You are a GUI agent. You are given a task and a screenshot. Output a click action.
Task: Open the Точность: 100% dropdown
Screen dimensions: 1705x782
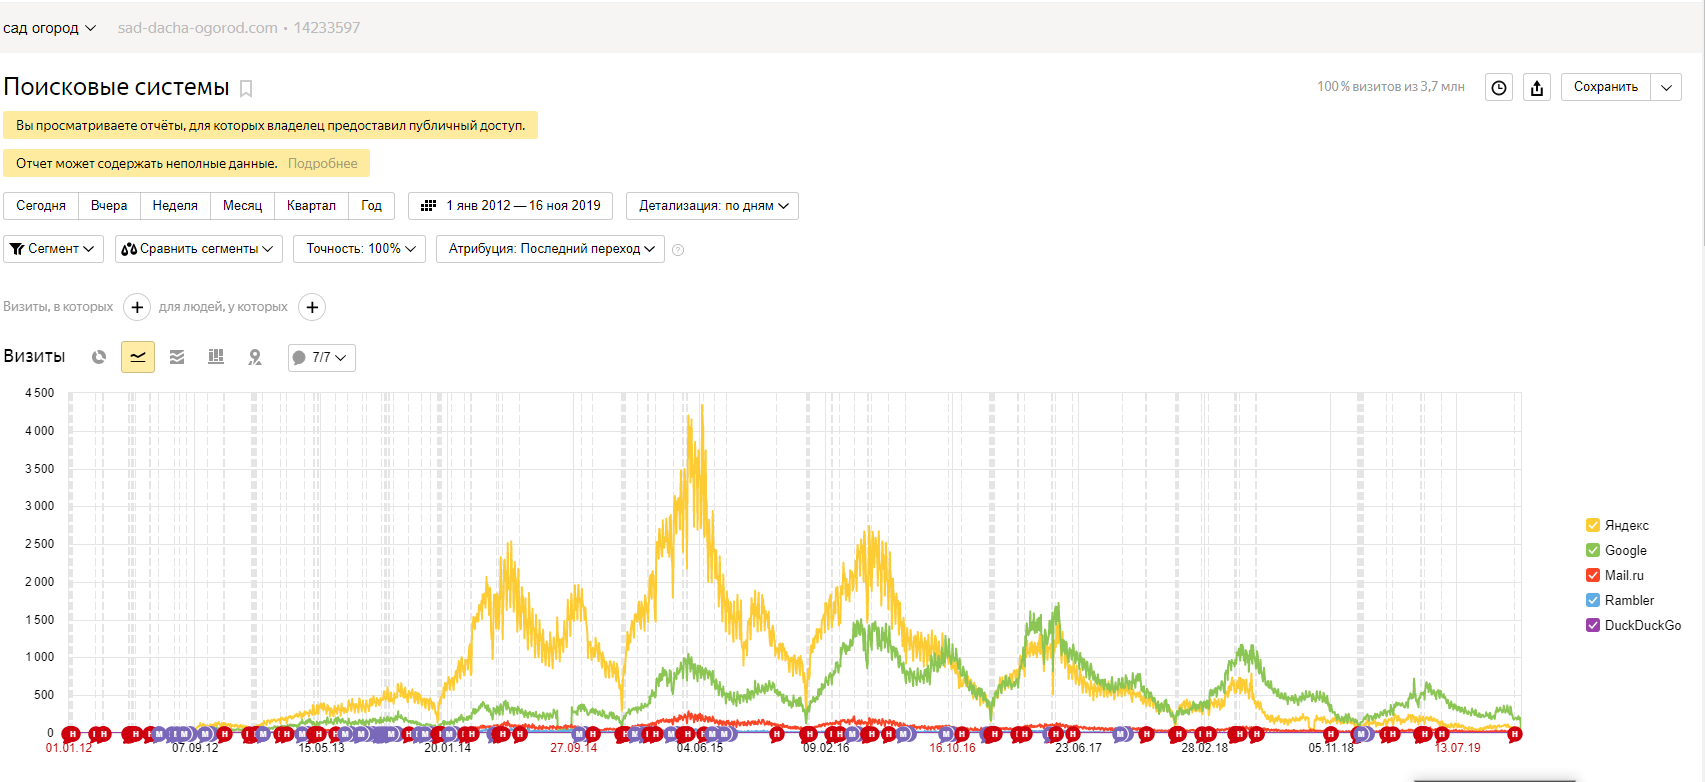coord(359,249)
